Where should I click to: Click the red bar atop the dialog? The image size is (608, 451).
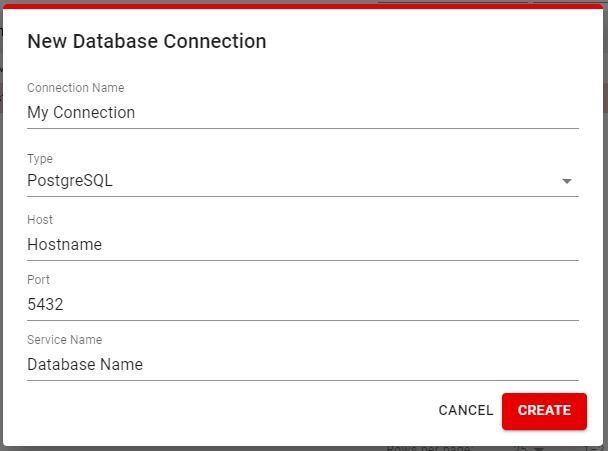pyautogui.click(x=302, y=6)
